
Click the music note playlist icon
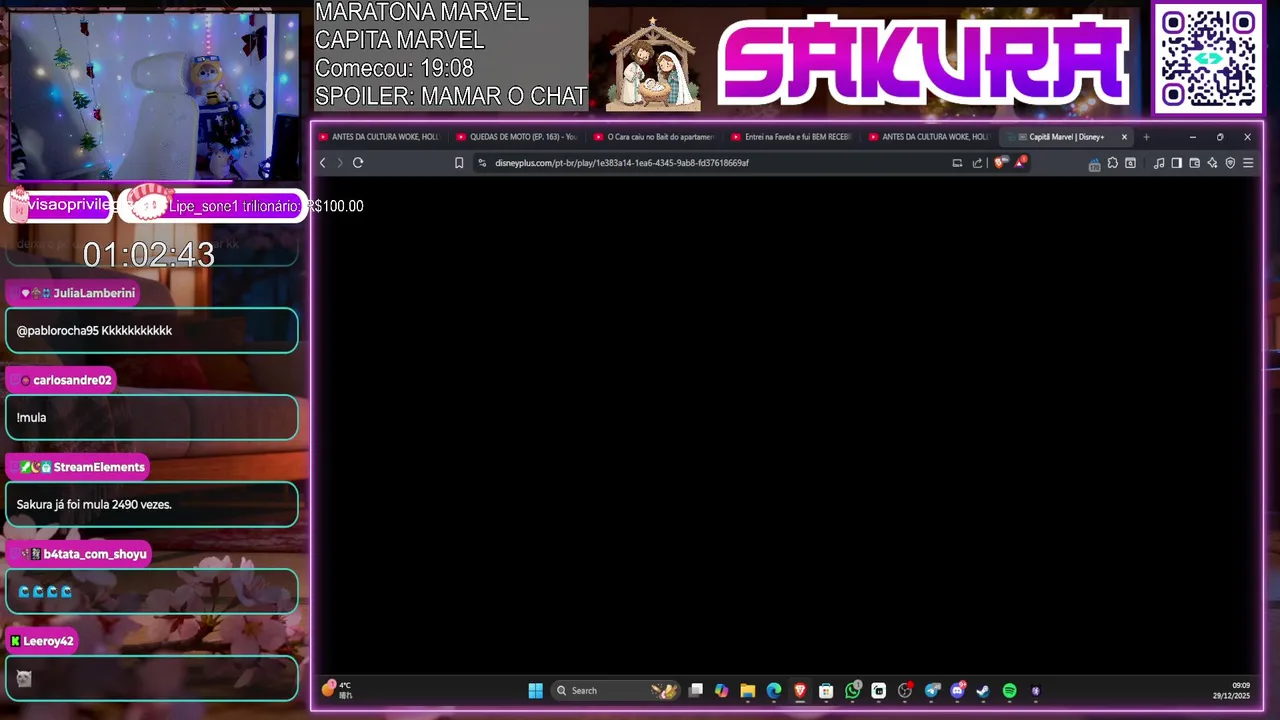pyautogui.click(x=1159, y=163)
